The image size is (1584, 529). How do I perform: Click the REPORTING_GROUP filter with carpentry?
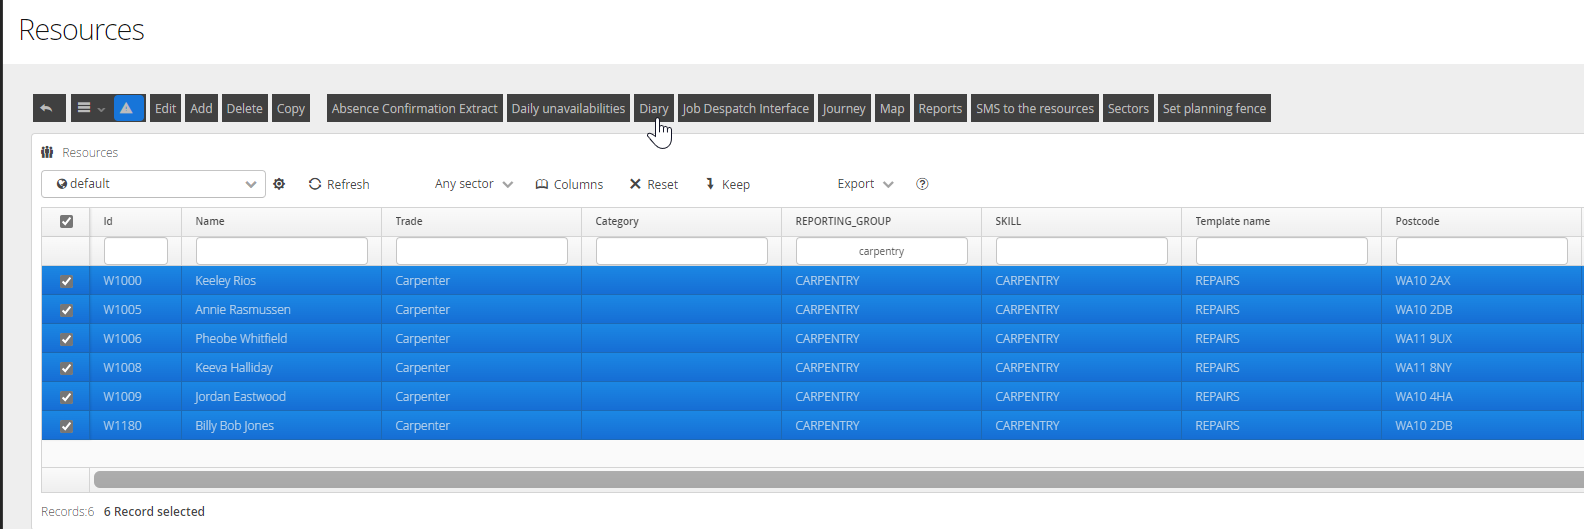[882, 251]
